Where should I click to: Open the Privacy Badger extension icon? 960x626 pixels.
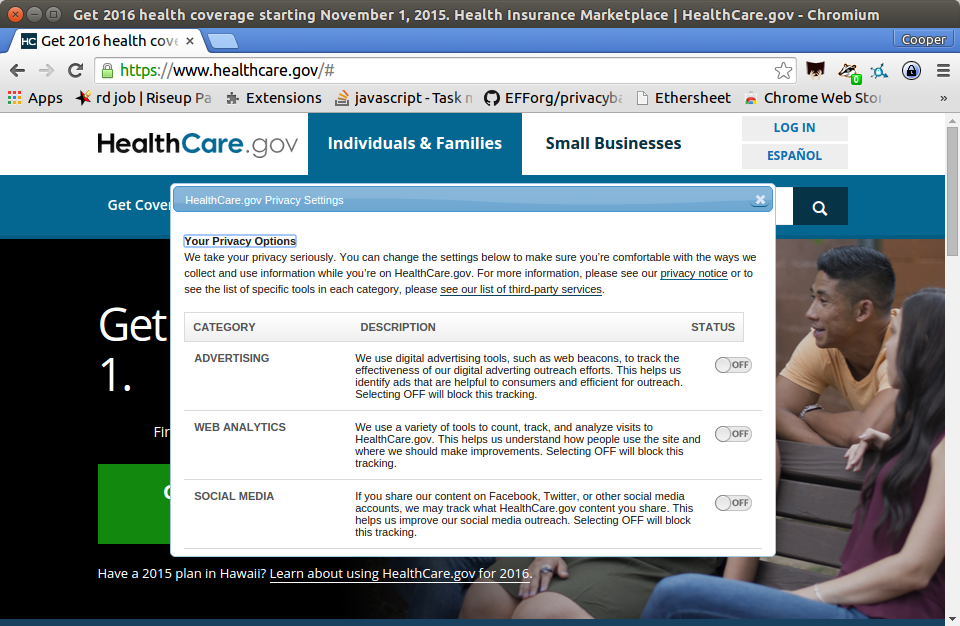pos(847,71)
